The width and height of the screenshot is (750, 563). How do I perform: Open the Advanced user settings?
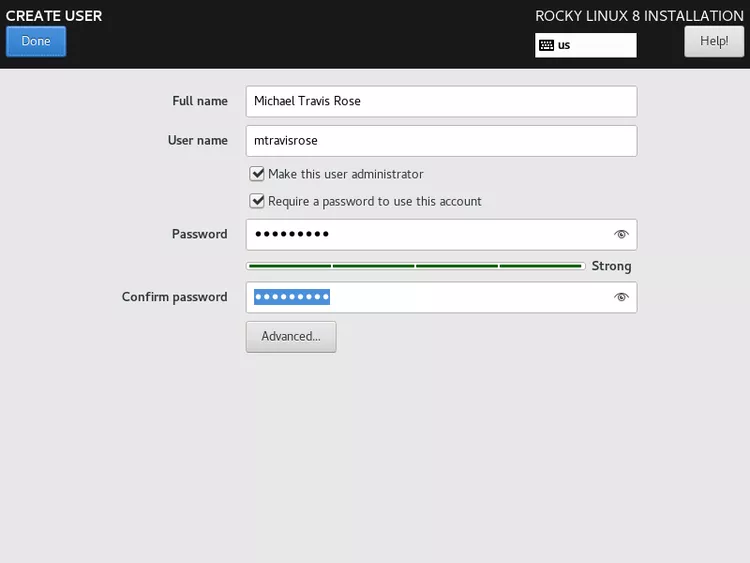(291, 337)
